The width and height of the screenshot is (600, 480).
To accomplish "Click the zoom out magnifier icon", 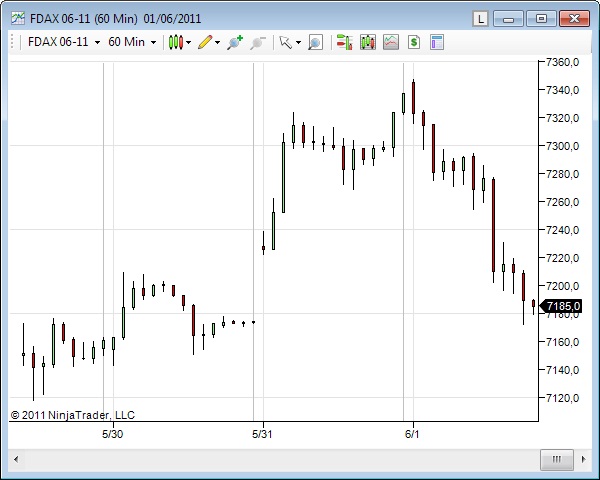I will (x=258, y=42).
